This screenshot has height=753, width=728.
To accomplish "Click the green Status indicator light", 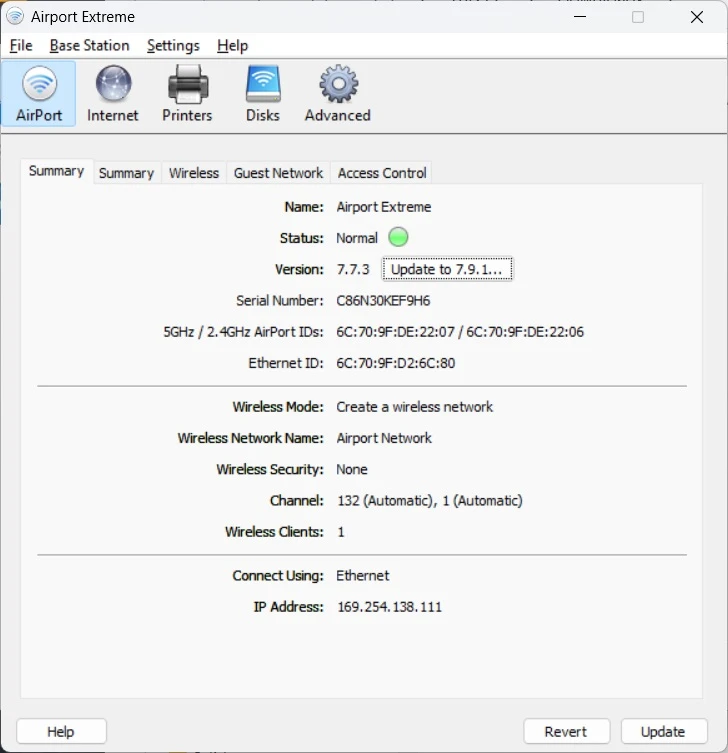I will (398, 238).
